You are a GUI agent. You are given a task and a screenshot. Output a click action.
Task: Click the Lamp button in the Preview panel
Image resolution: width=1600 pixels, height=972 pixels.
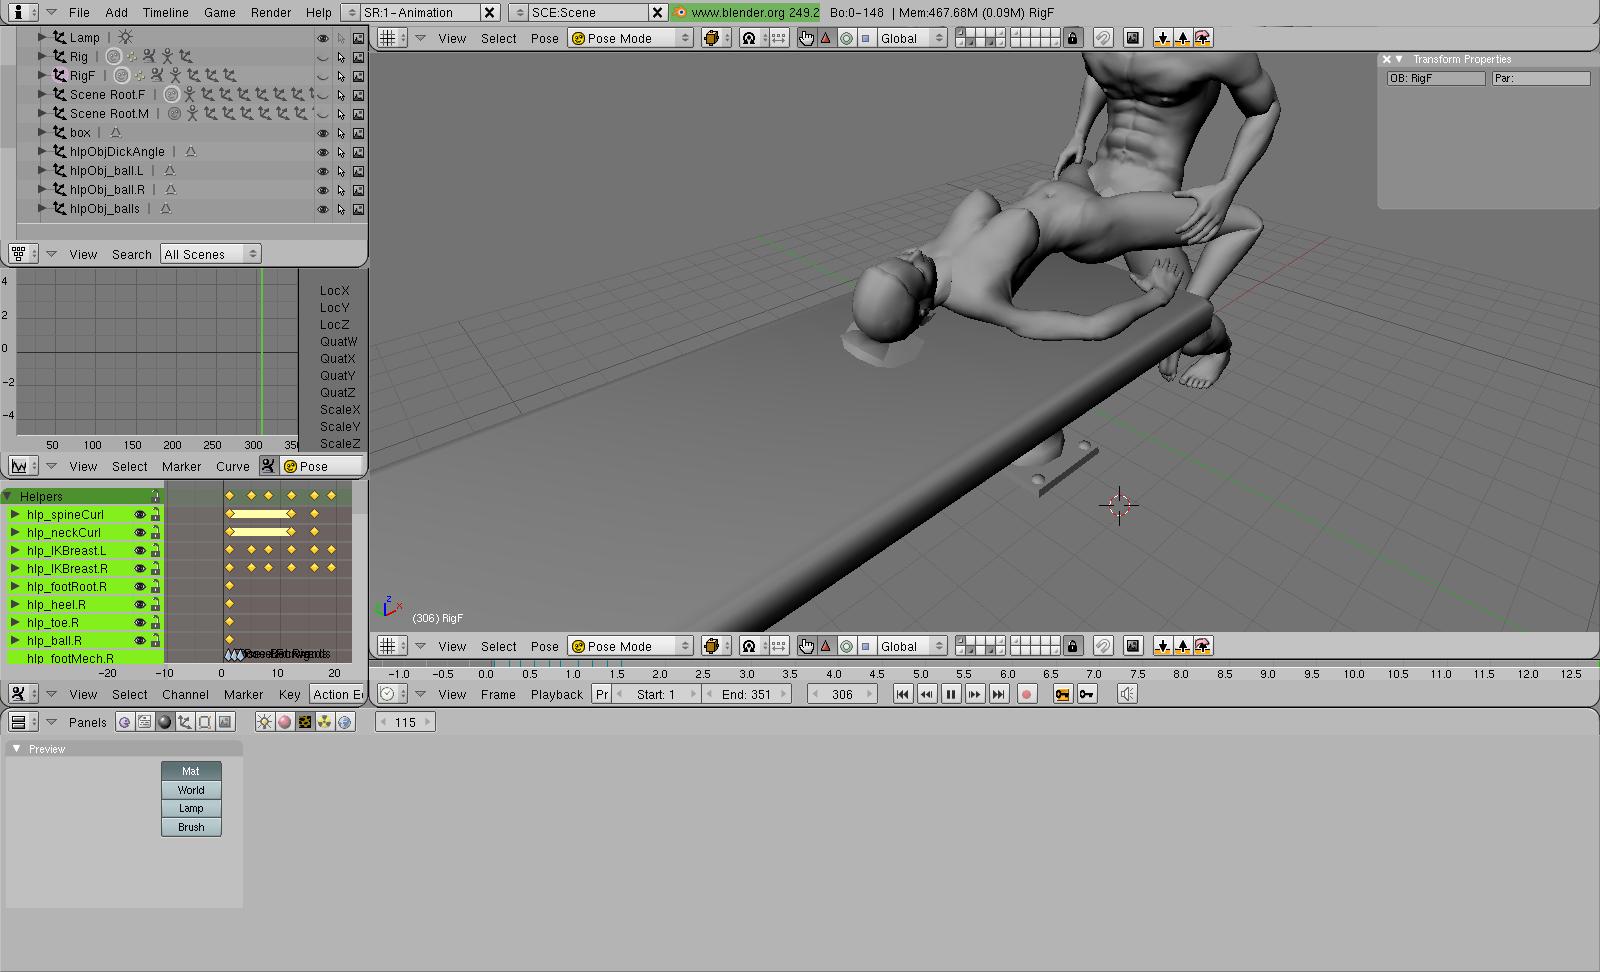pos(191,808)
